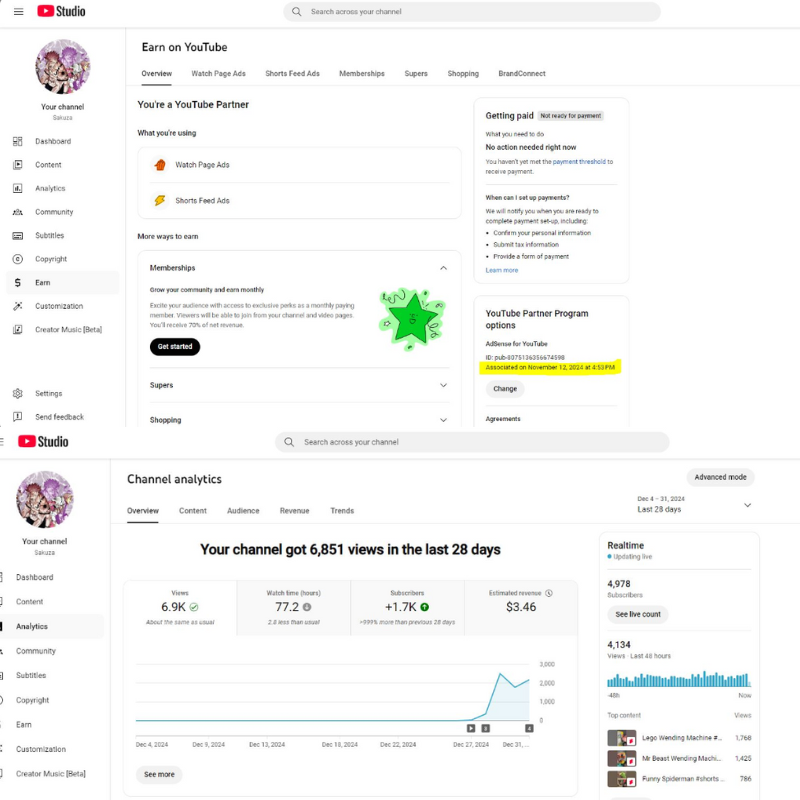
Task: Open Settings gear in top window sidebar
Action: click(17, 393)
